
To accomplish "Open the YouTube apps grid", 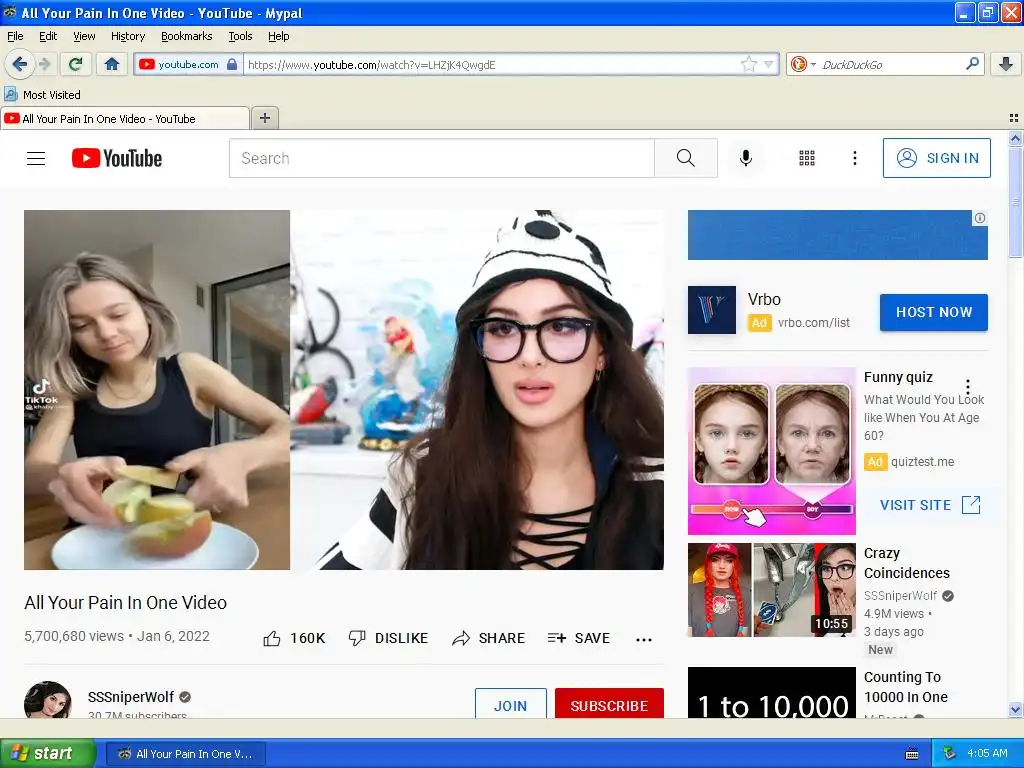I will (x=807, y=158).
